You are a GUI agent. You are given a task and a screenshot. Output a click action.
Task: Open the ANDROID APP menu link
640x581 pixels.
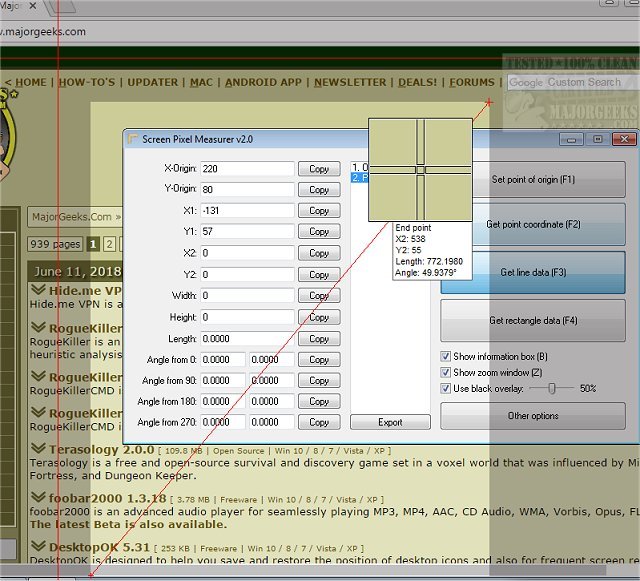coord(263,82)
